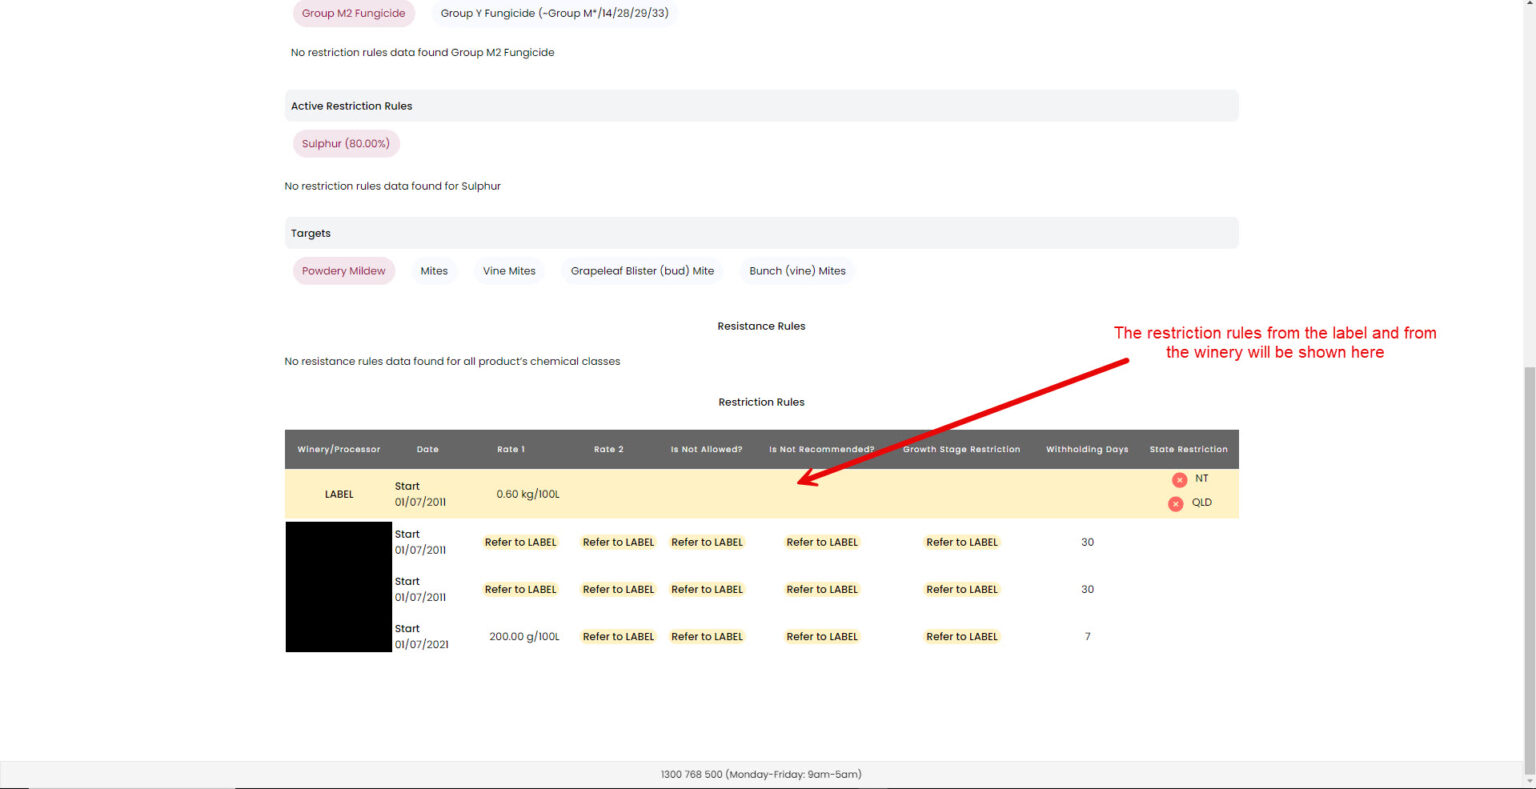The height and width of the screenshot is (789, 1536).
Task: Click the Withholding Days column header
Action: point(1087,450)
